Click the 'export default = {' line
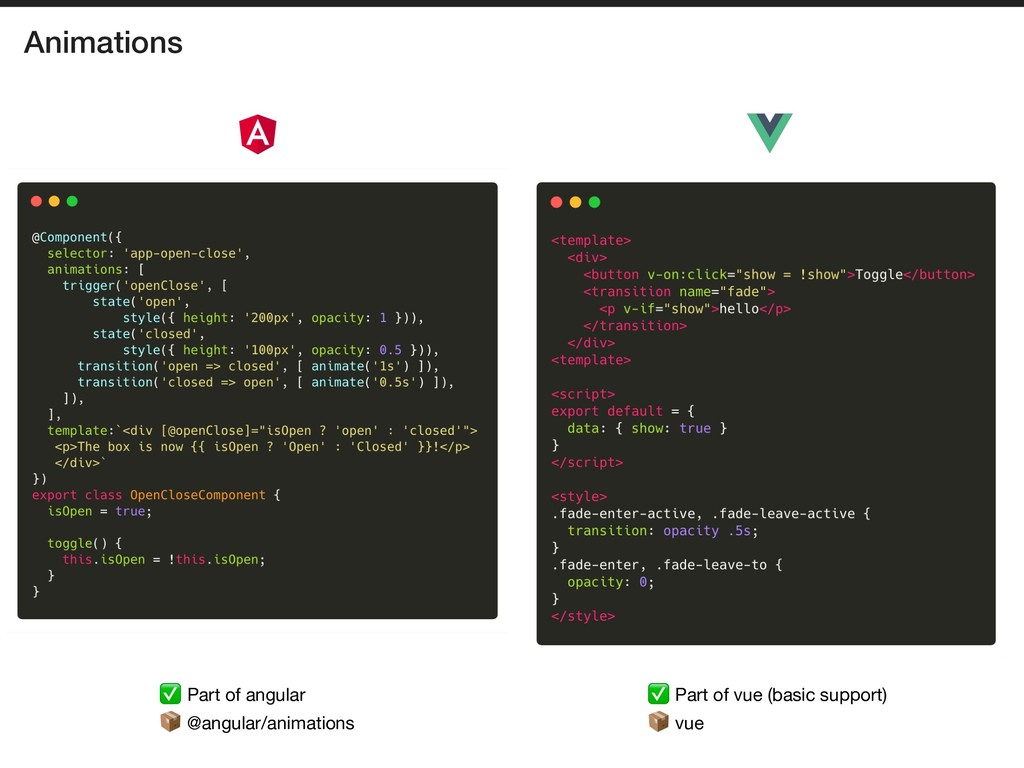 [x=622, y=411]
